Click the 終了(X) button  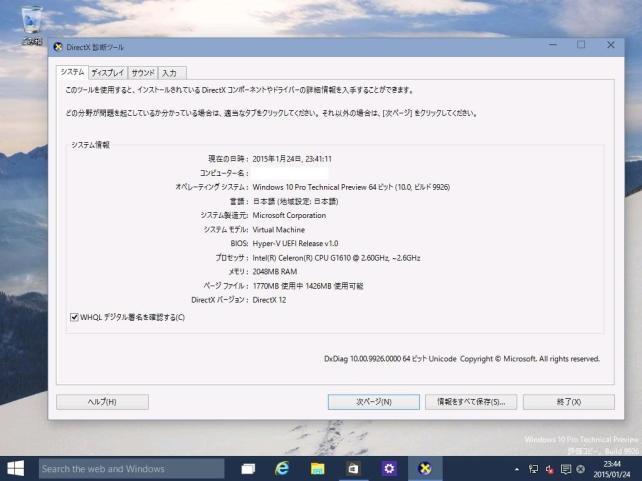coord(569,402)
